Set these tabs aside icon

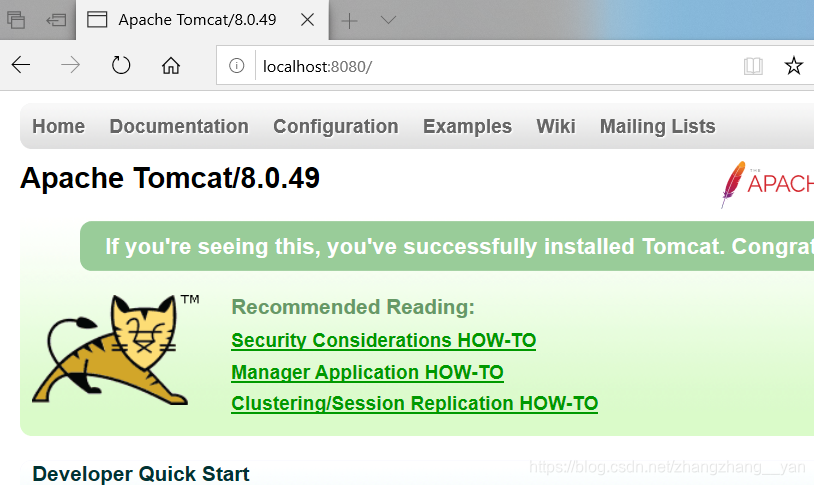(x=56, y=20)
